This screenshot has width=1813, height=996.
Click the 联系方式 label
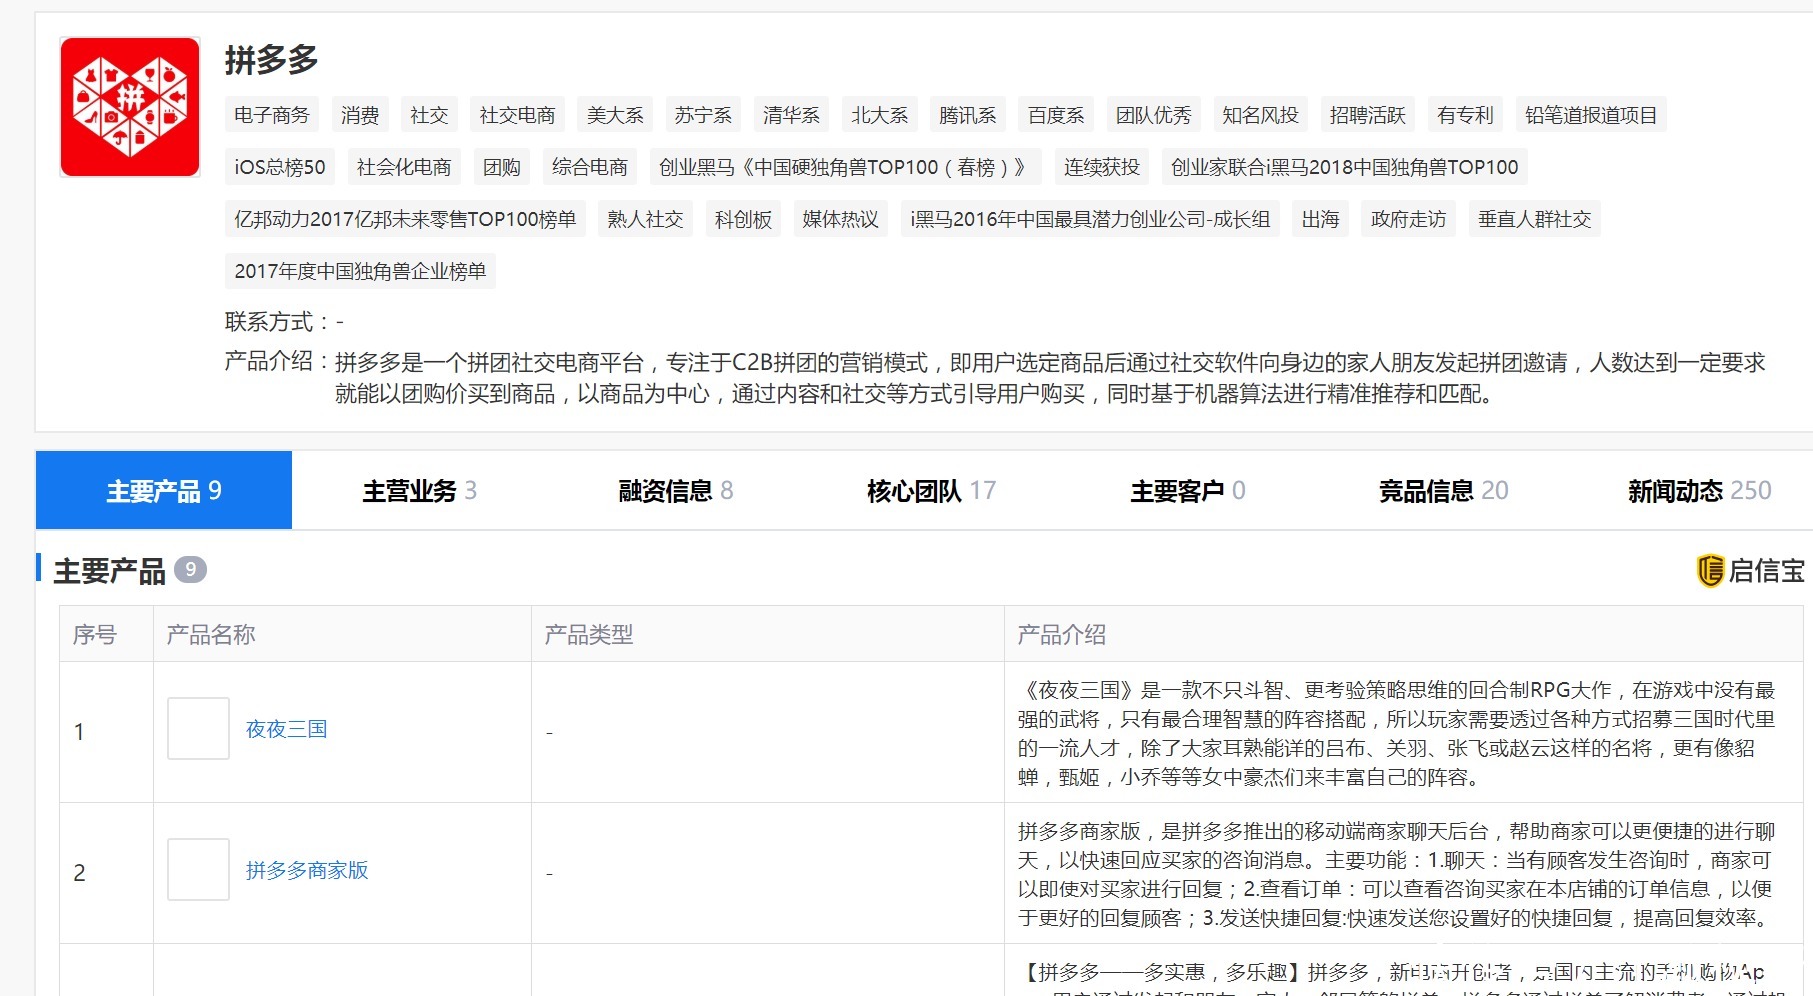[x=278, y=322]
